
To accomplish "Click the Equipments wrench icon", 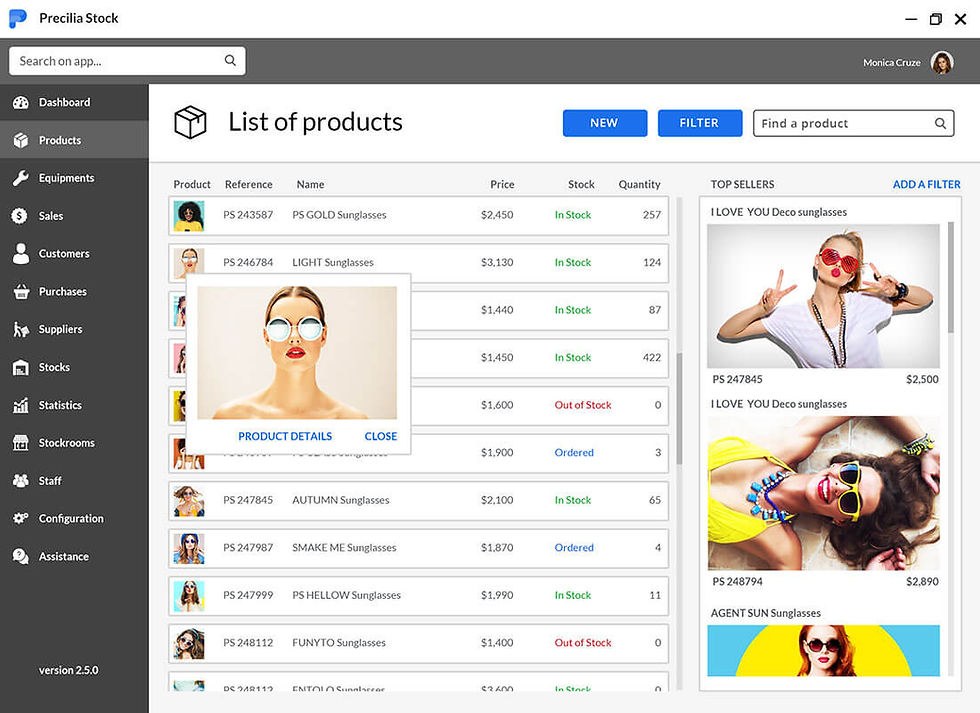I will (21, 178).
